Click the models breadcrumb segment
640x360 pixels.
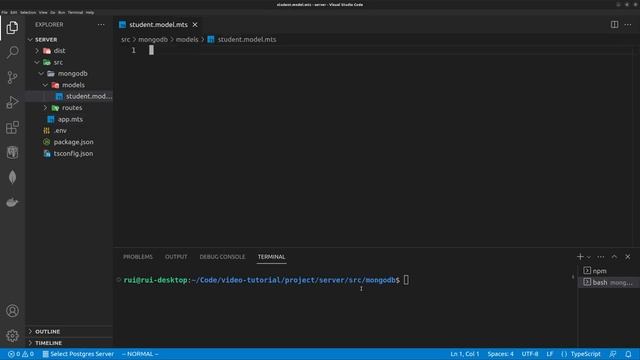pyautogui.click(x=187, y=40)
